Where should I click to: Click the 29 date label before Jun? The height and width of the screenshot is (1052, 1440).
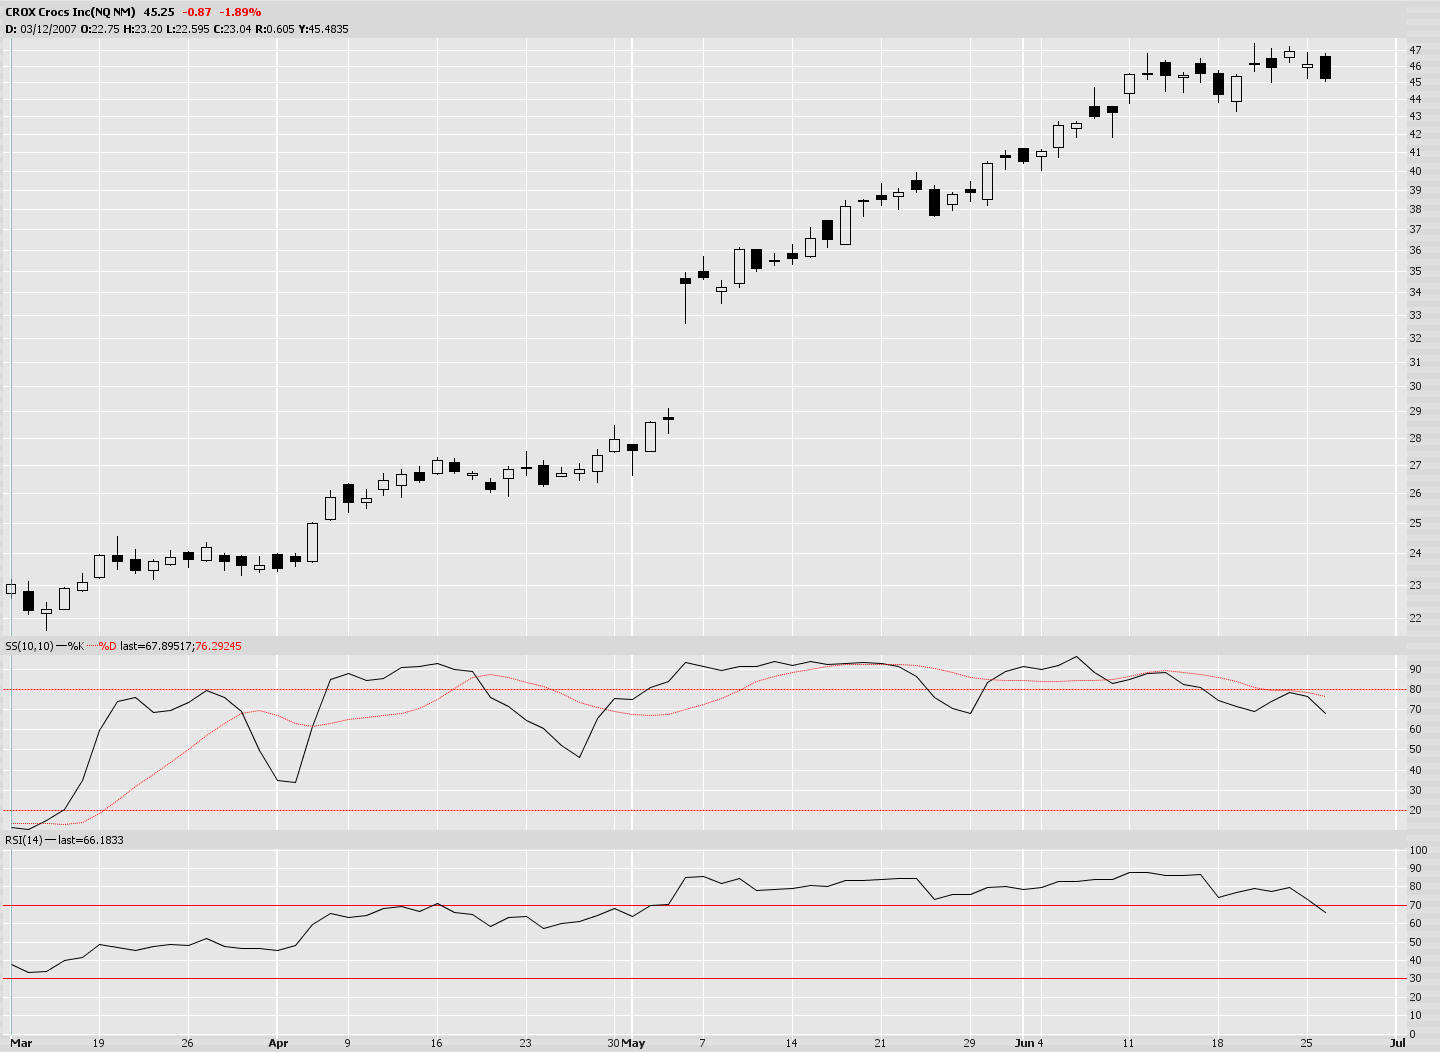pos(969,1043)
